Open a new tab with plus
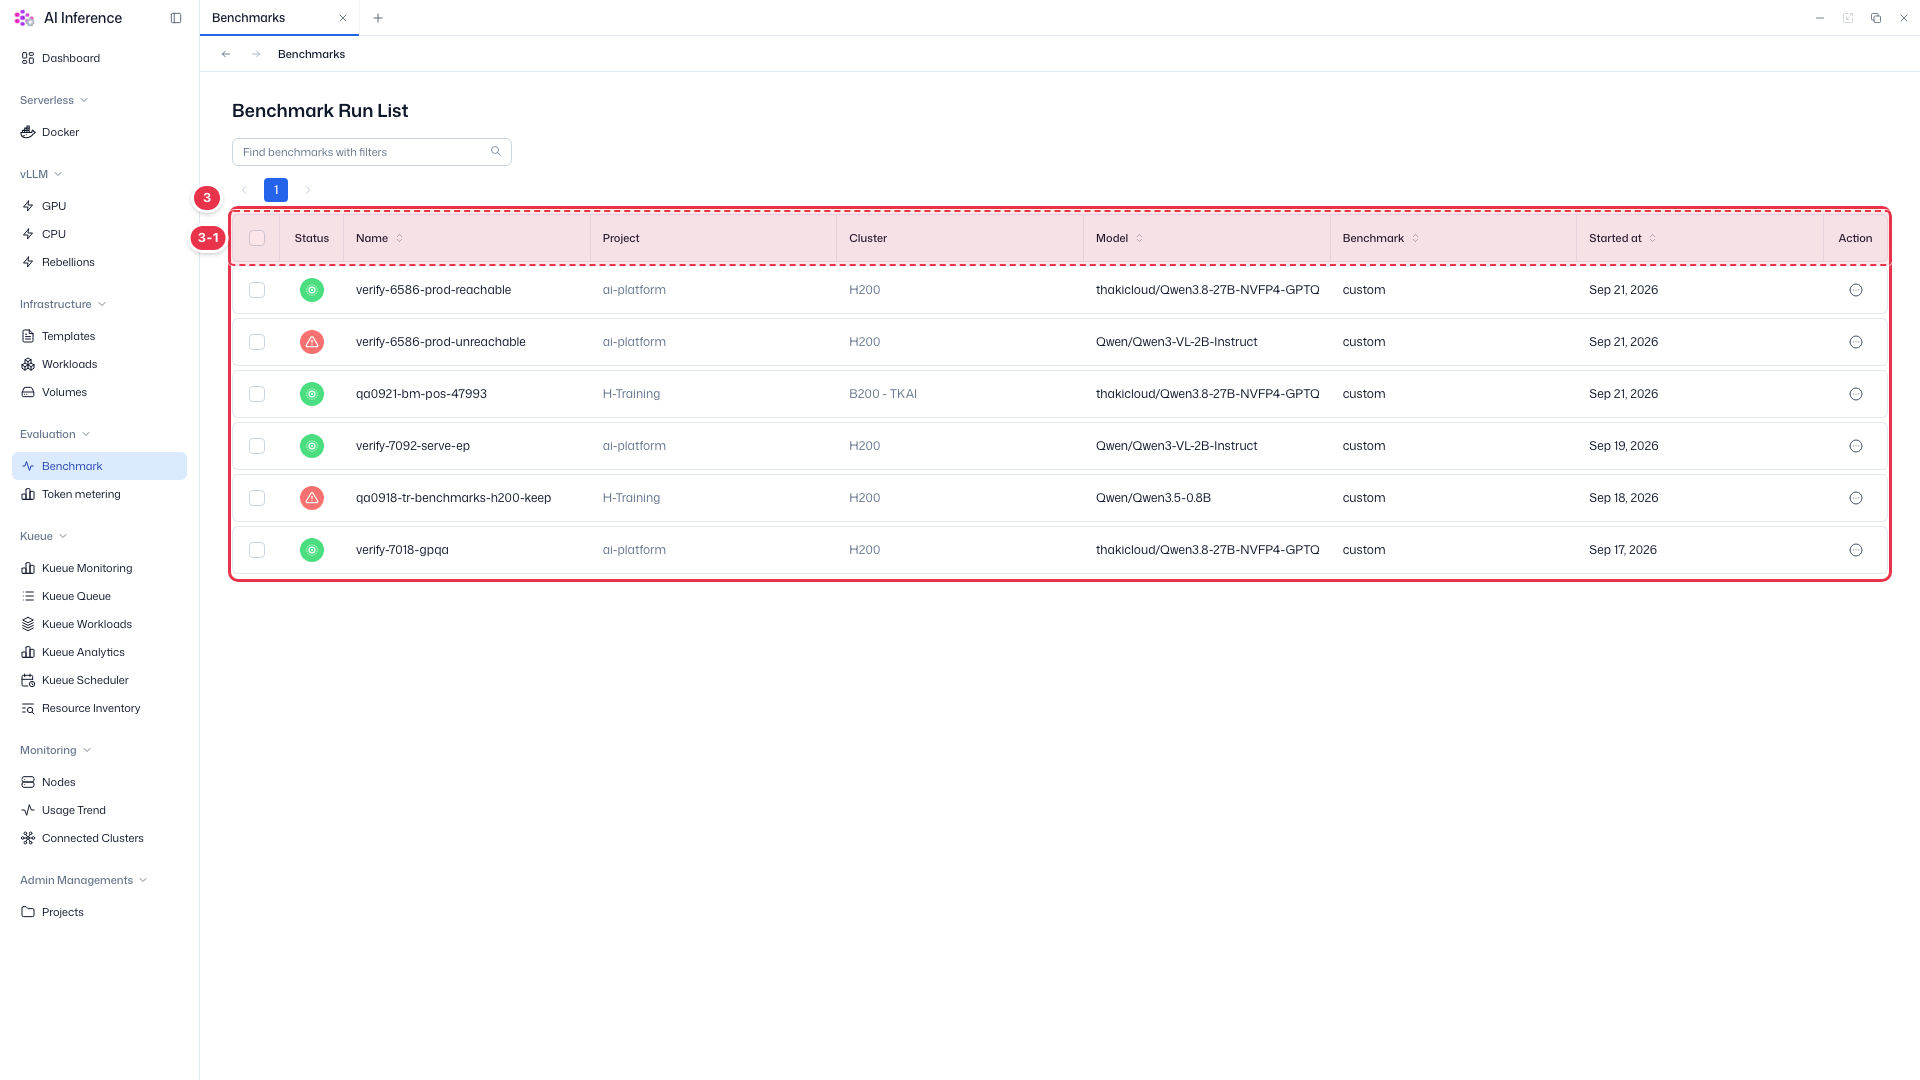This screenshot has width=1920, height=1080. pyautogui.click(x=378, y=18)
